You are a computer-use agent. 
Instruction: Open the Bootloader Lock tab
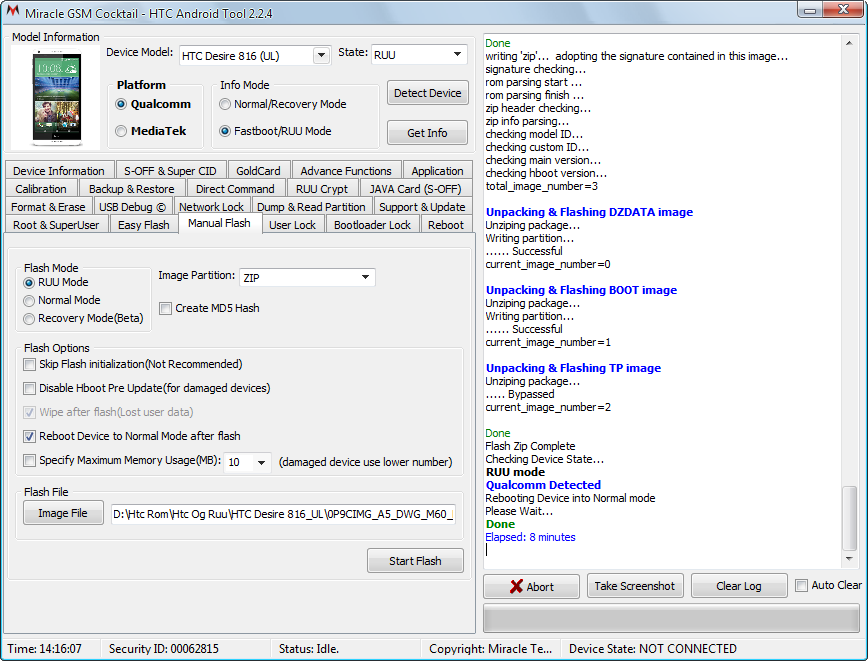(x=372, y=225)
